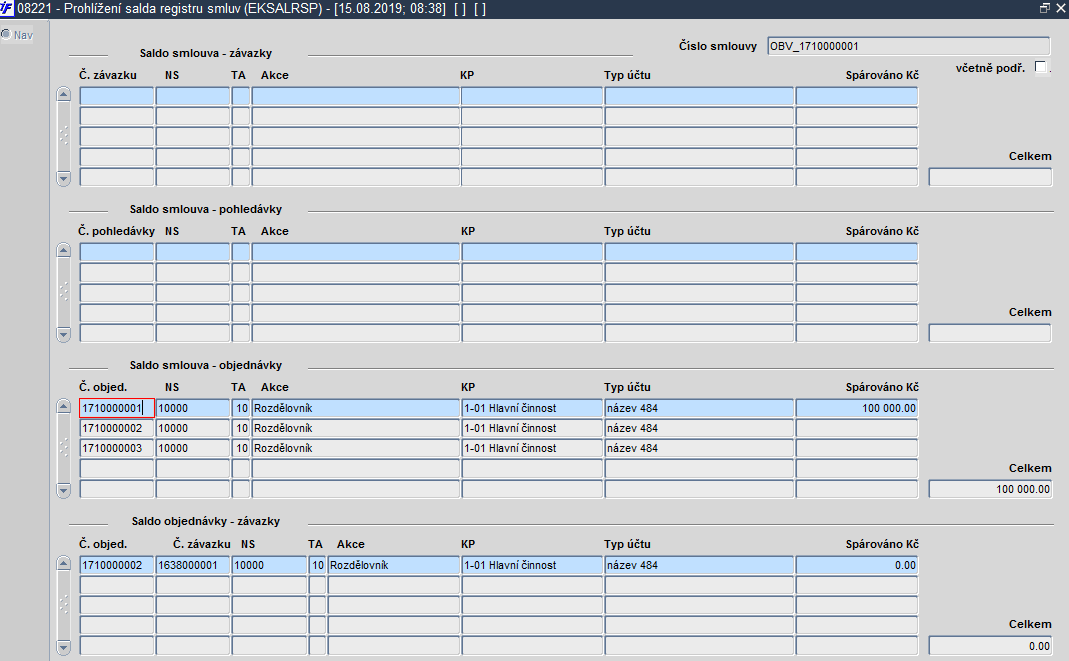The width and height of the screenshot is (1069, 661).
Task: Click Celkem field of Saldo objednávky - závazky
Action: pyautogui.click(x=990, y=645)
